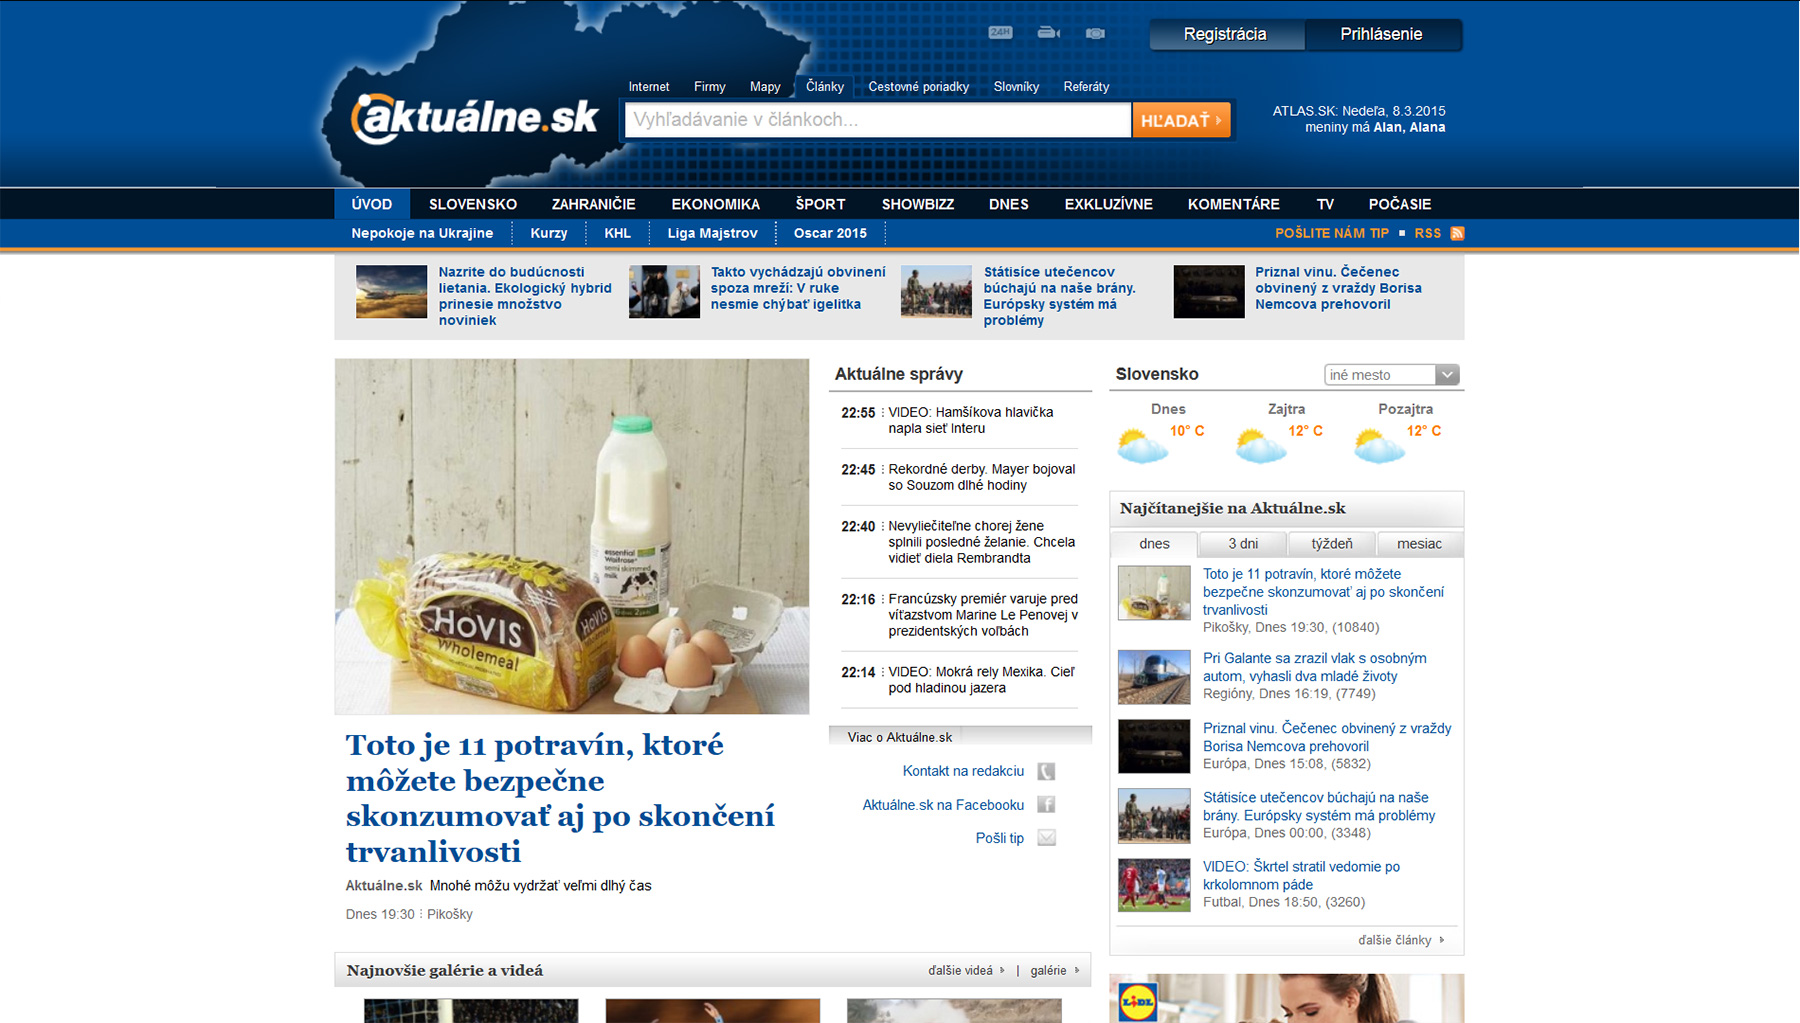This screenshot has width=1800, height=1023.
Task: Select the Slovníky search category
Action: point(1016,87)
